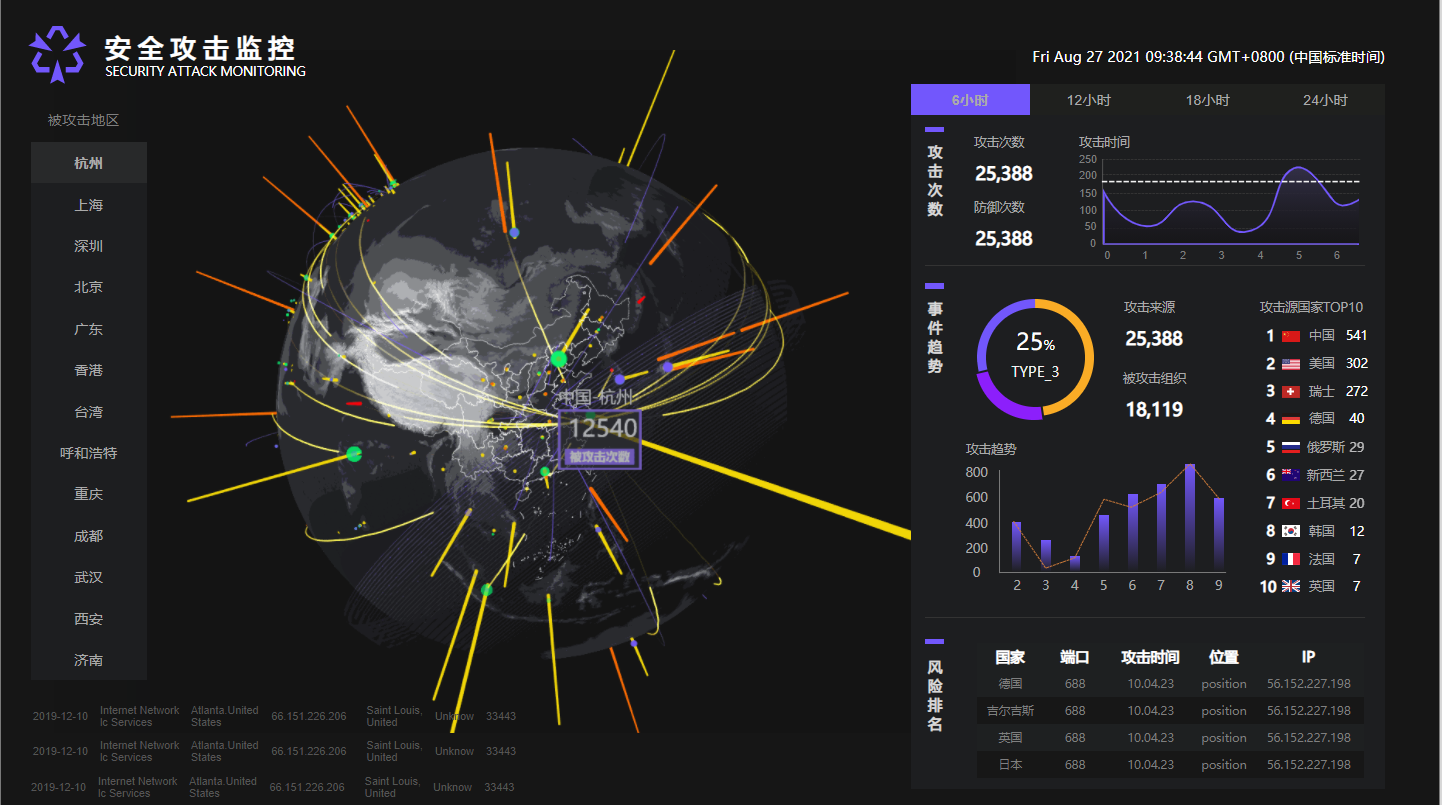Image resolution: width=1442 pixels, height=805 pixels.
Task: Select 济南 in attacked regions list
Action: 89,660
